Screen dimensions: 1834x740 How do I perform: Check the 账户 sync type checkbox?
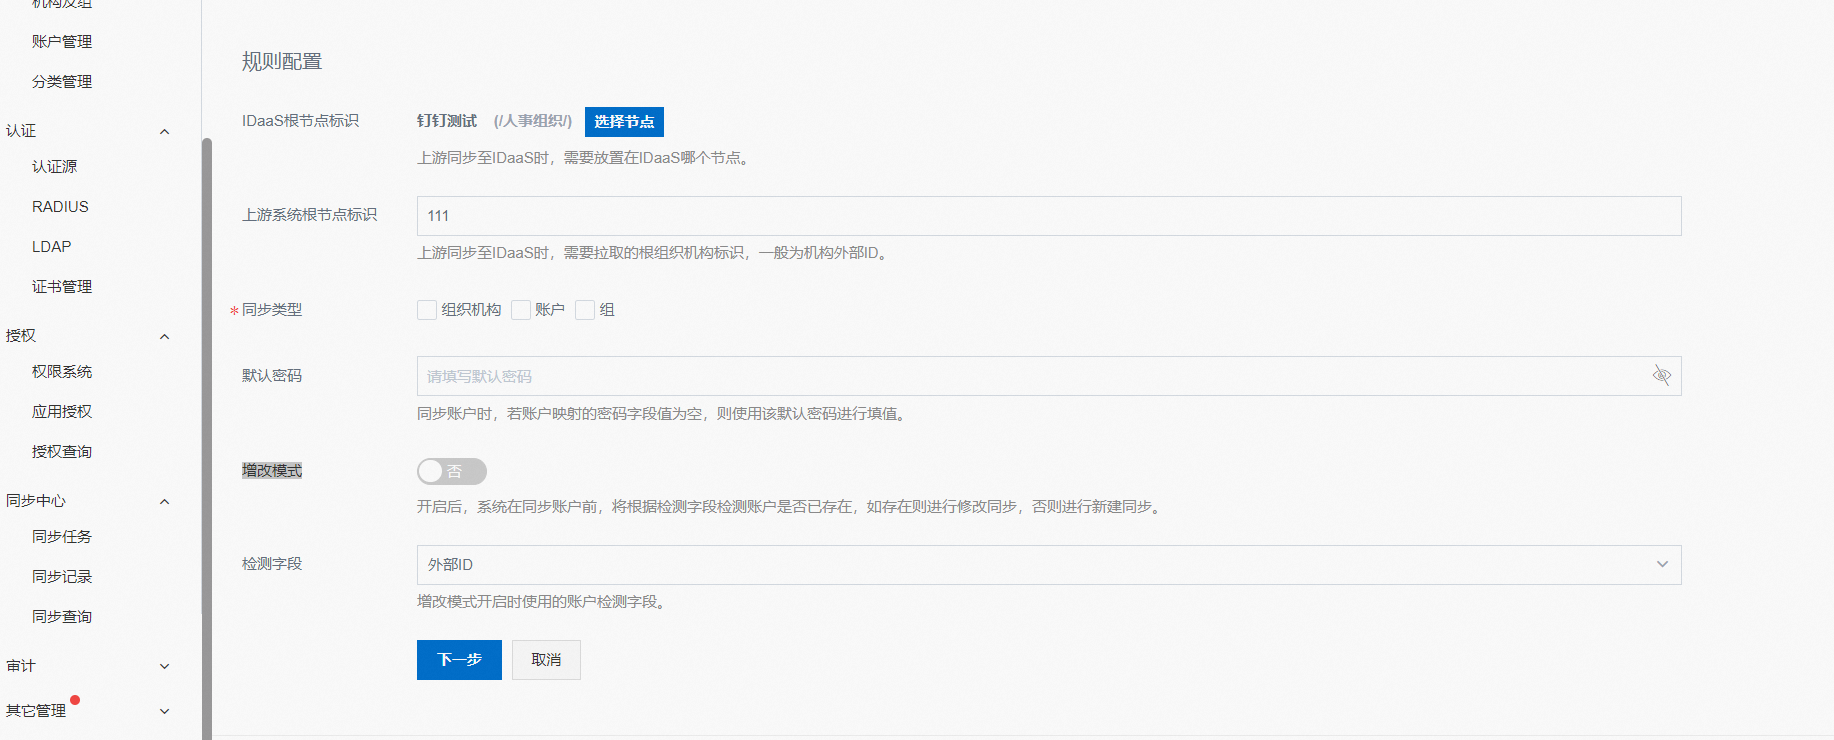521,310
